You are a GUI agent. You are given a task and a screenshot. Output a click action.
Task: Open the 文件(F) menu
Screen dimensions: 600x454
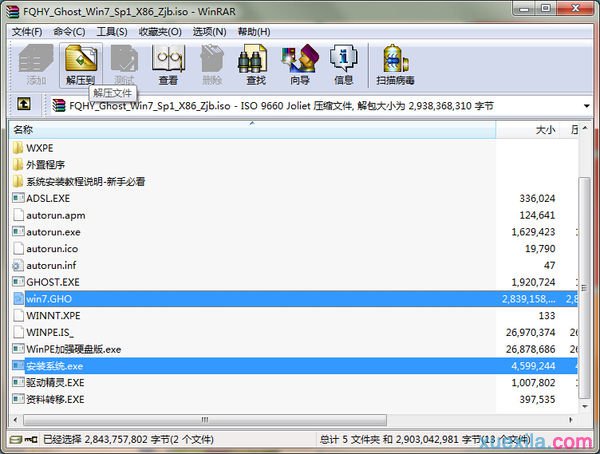30,31
